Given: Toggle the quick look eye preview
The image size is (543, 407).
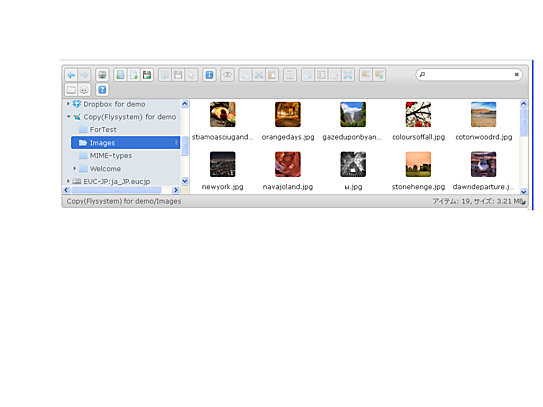Looking at the screenshot, I should tap(227, 75).
